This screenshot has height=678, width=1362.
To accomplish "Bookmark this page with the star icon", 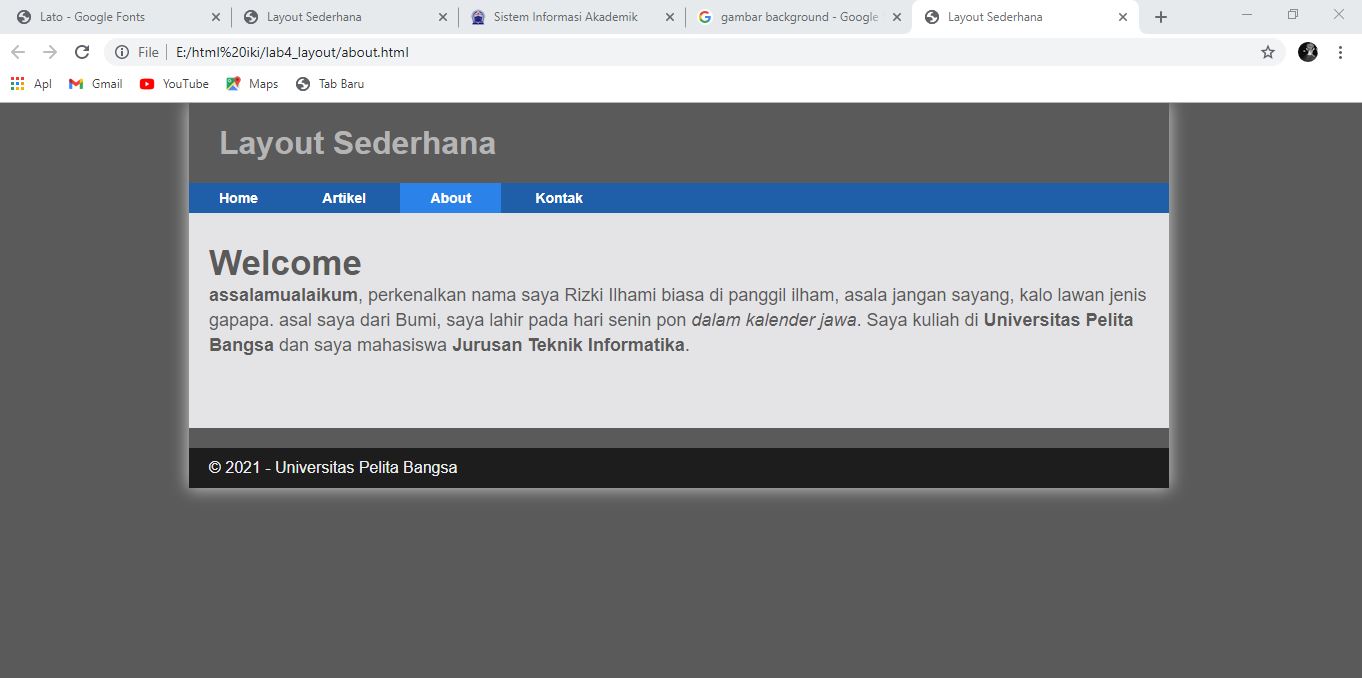I will 1267,51.
